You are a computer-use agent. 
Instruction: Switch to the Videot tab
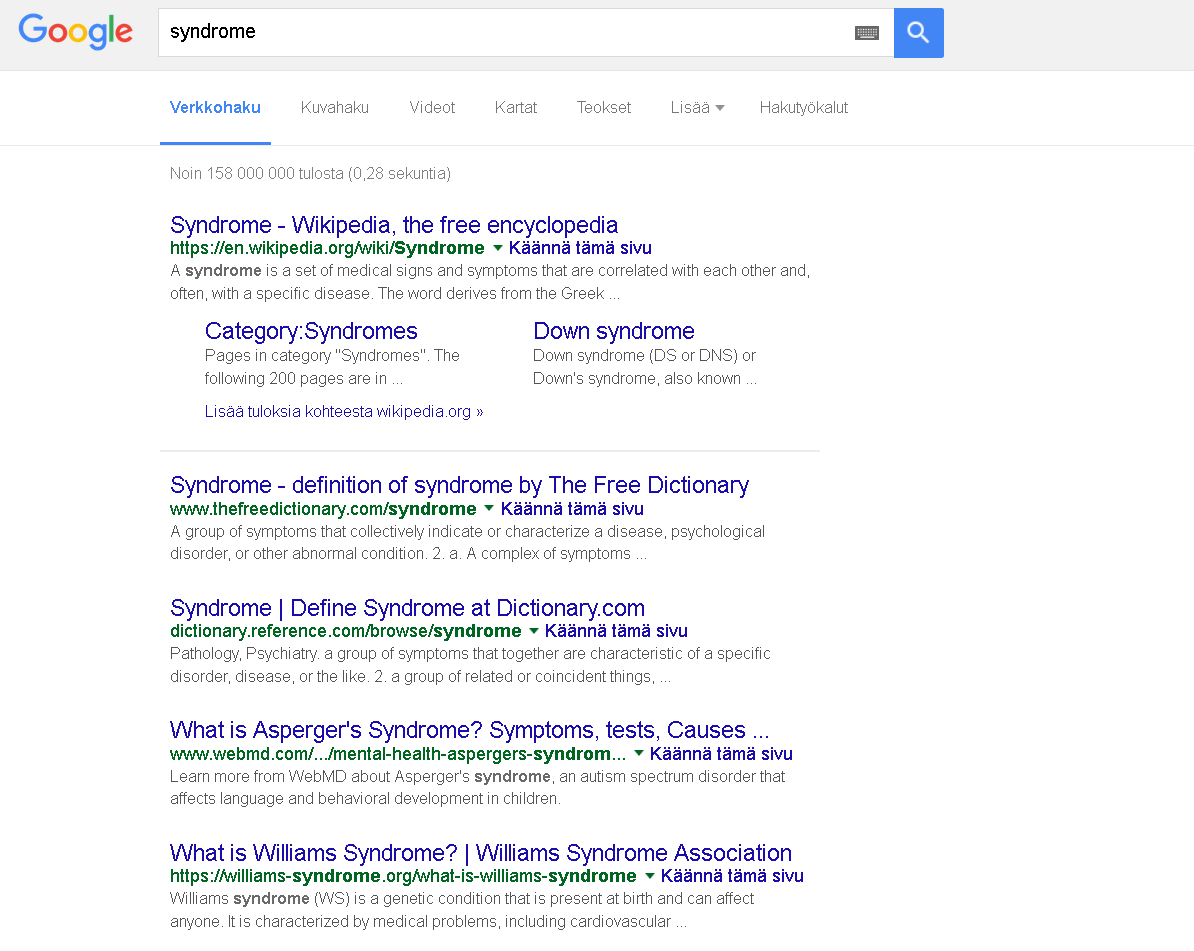pyautogui.click(x=432, y=108)
